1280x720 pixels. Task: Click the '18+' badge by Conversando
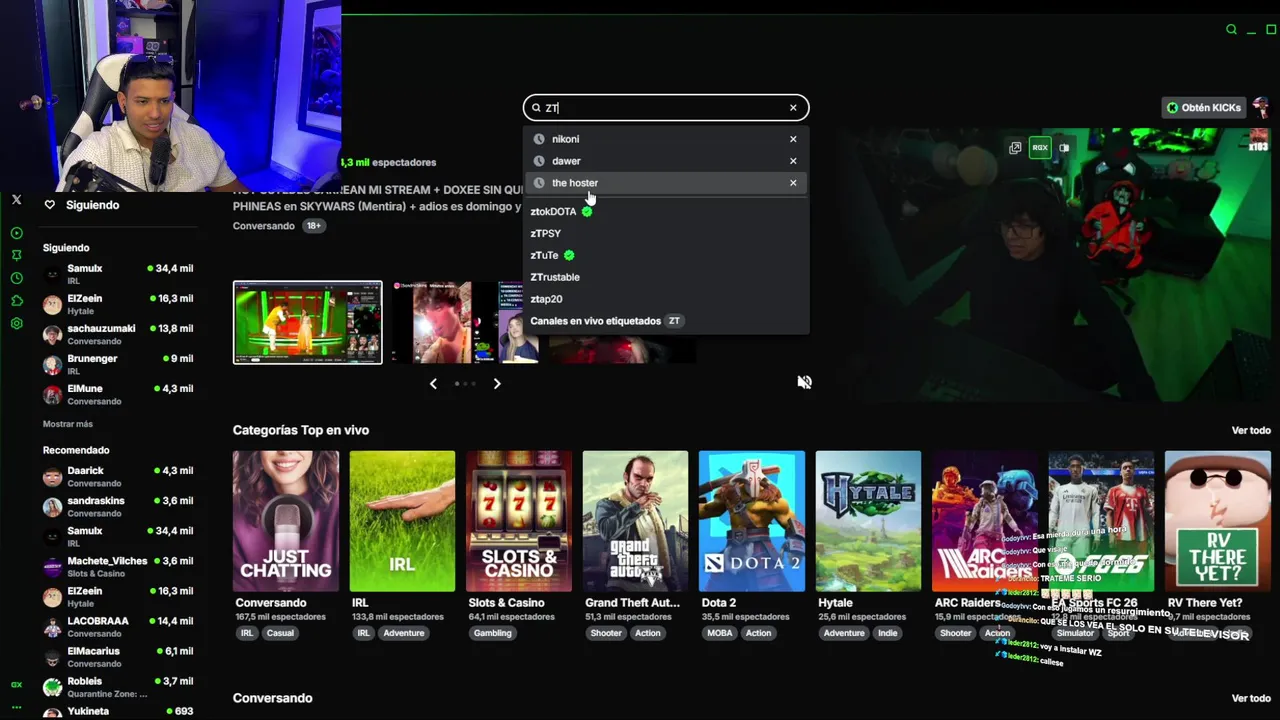pyautogui.click(x=314, y=226)
